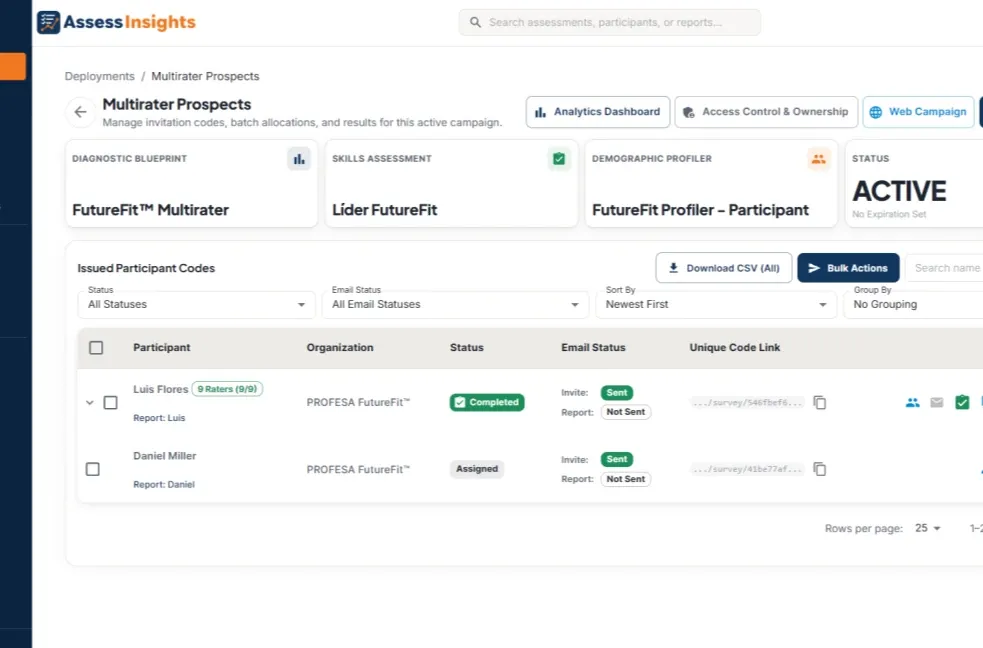Click Daniel Miller invite Sent badge
This screenshot has width=983, height=648.
coord(617,459)
